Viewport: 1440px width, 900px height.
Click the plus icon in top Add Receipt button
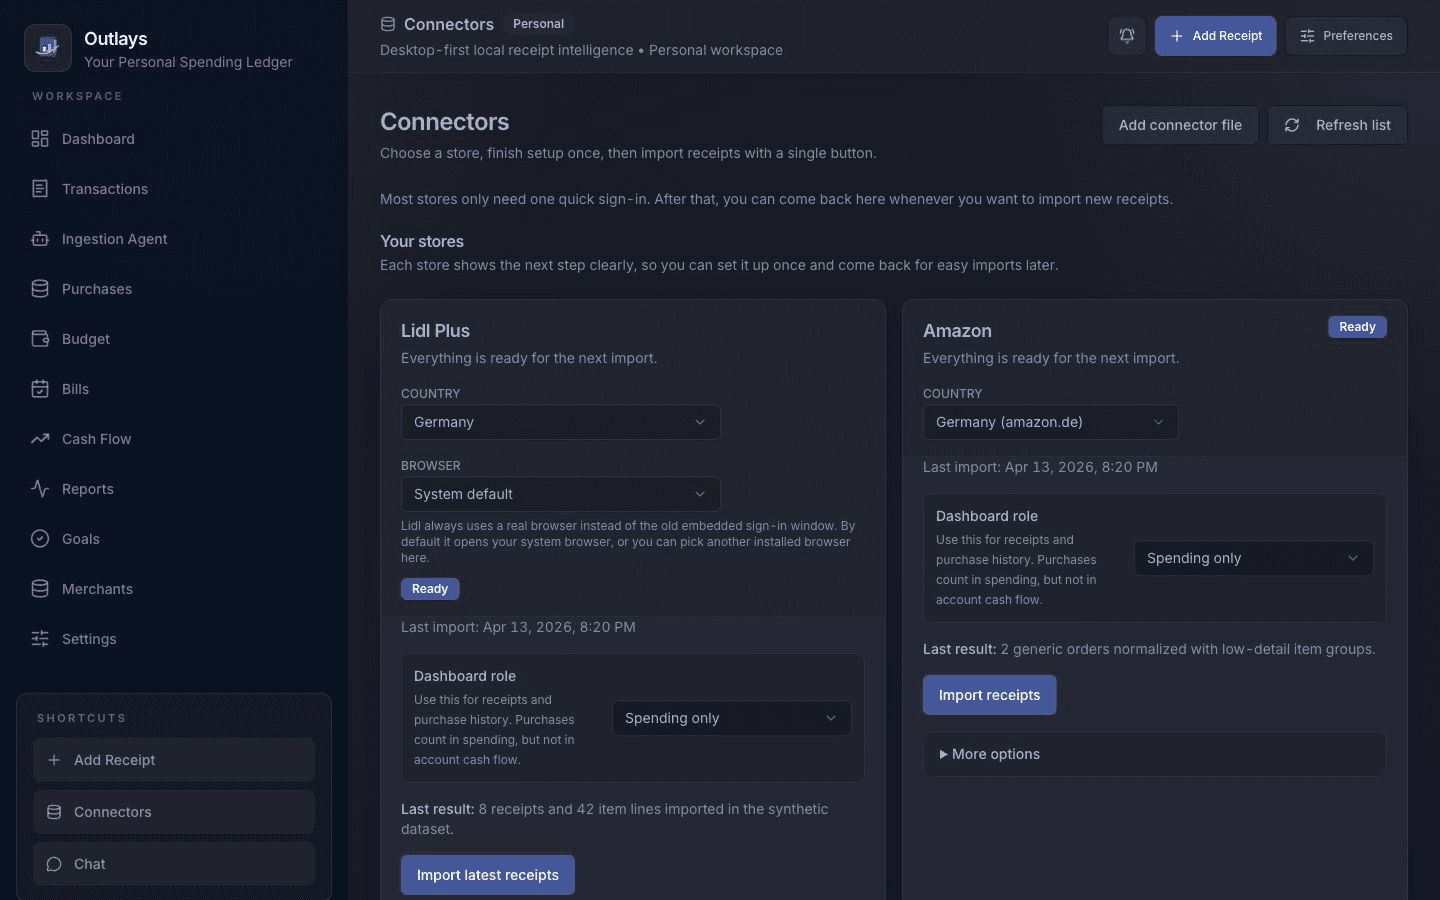(x=1177, y=36)
